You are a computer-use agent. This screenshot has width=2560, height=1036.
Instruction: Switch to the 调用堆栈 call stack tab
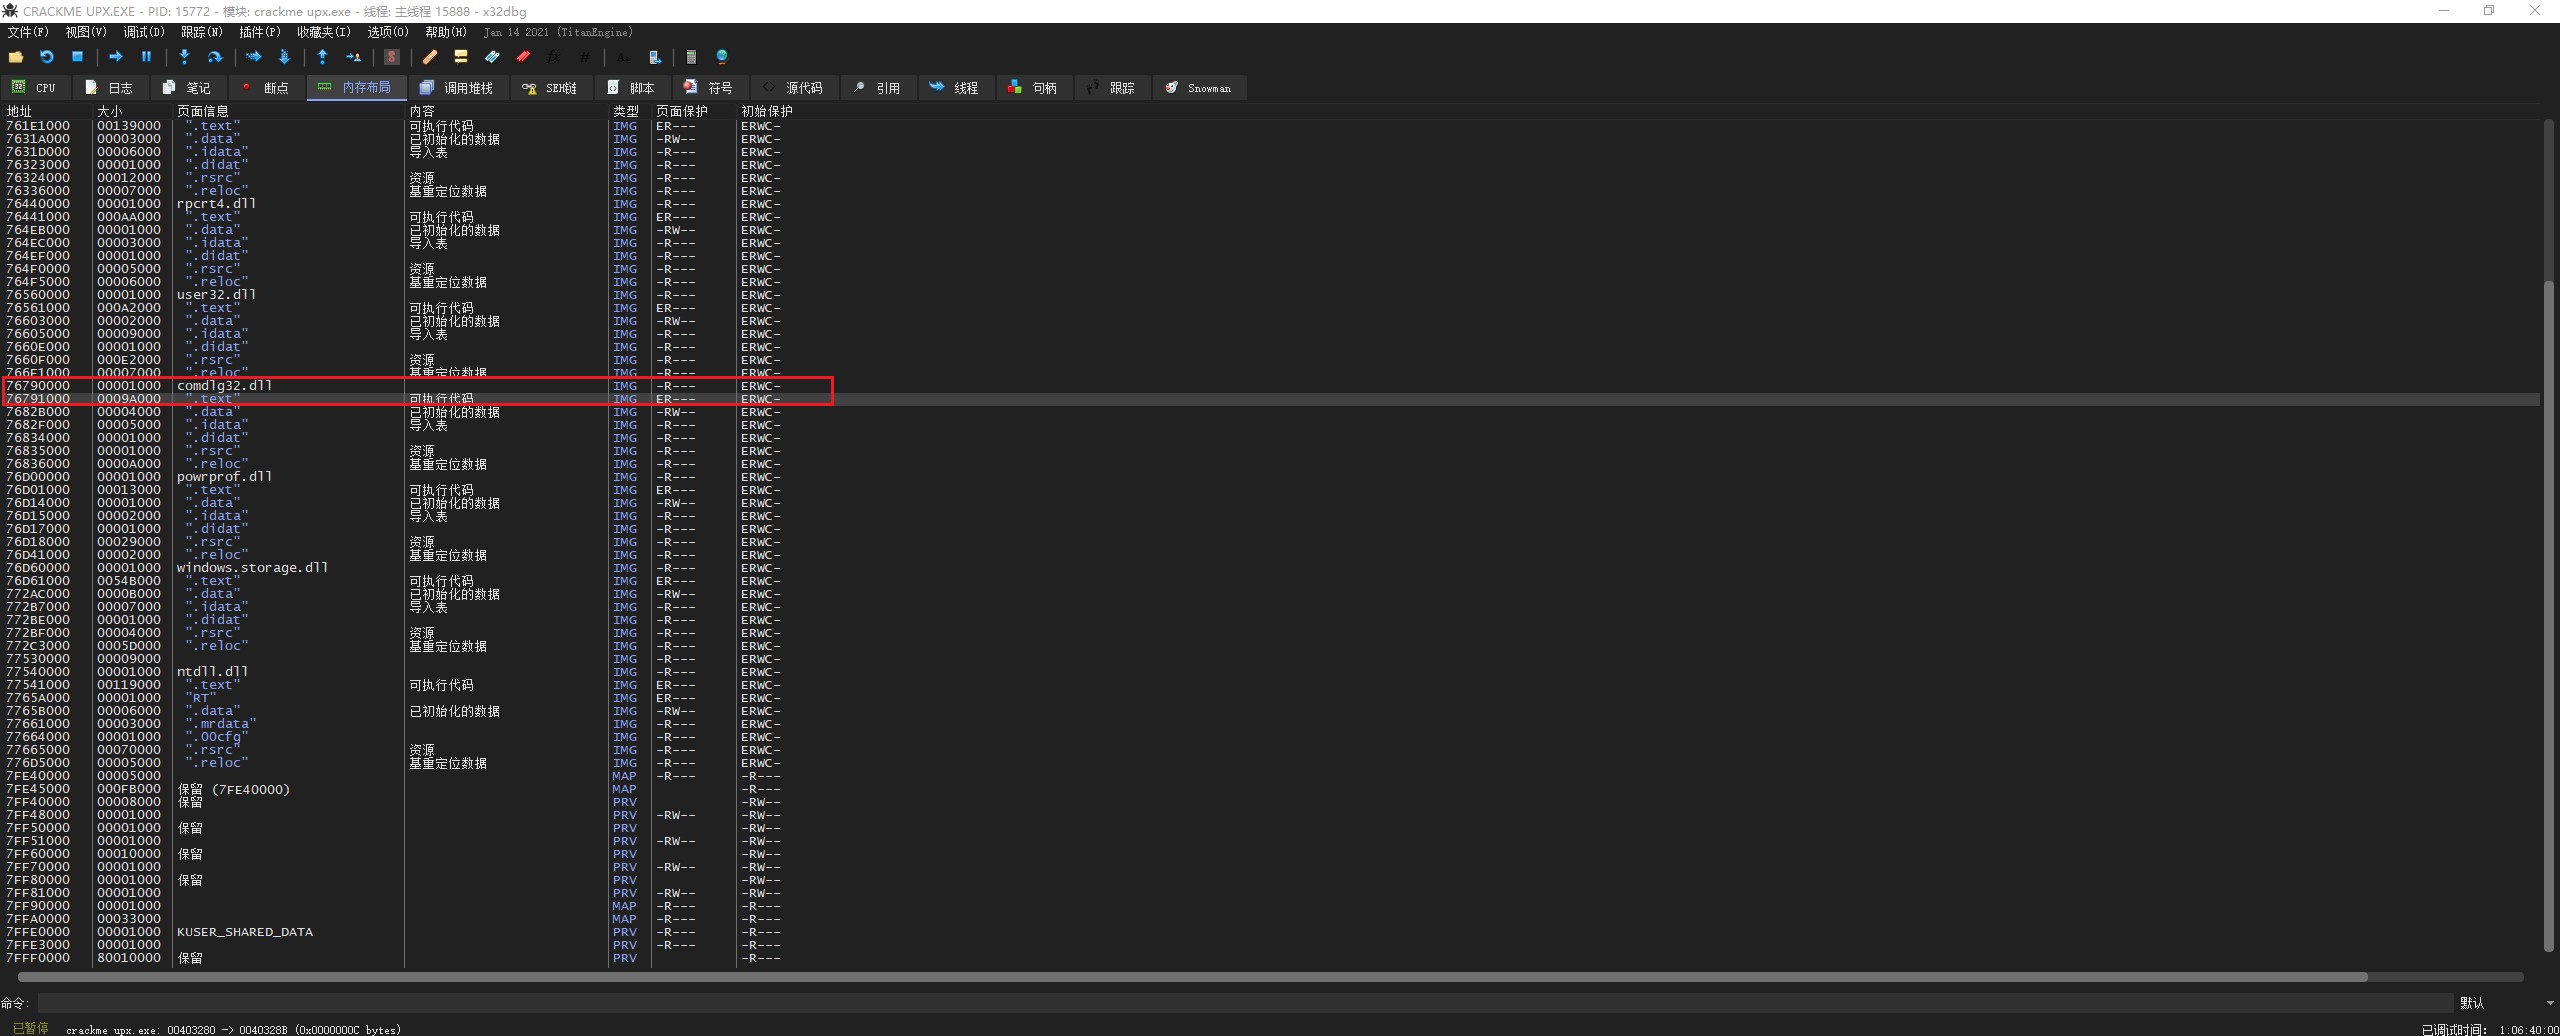pyautogui.click(x=457, y=88)
